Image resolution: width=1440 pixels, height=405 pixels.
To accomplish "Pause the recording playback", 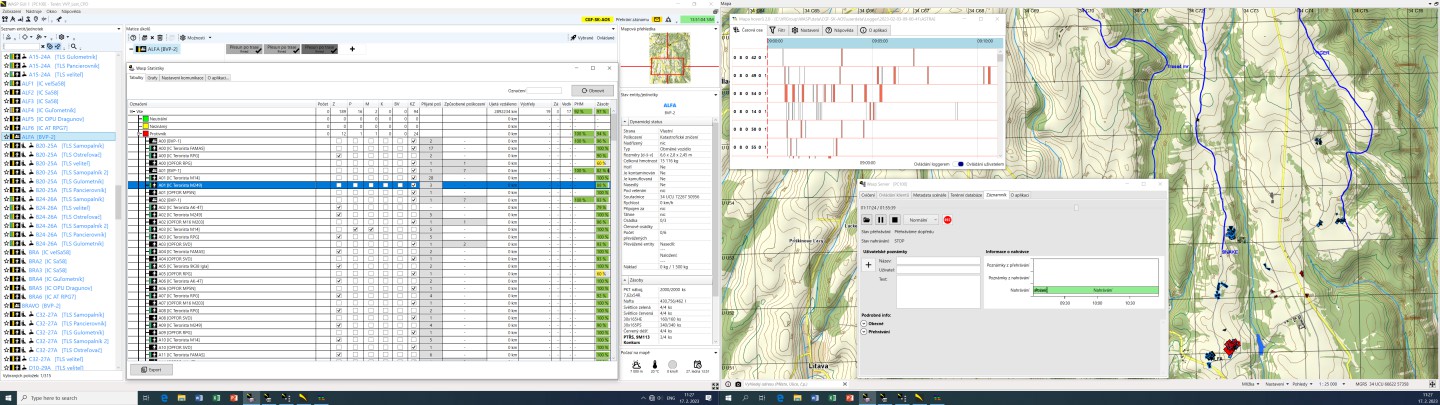I will coord(881,219).
